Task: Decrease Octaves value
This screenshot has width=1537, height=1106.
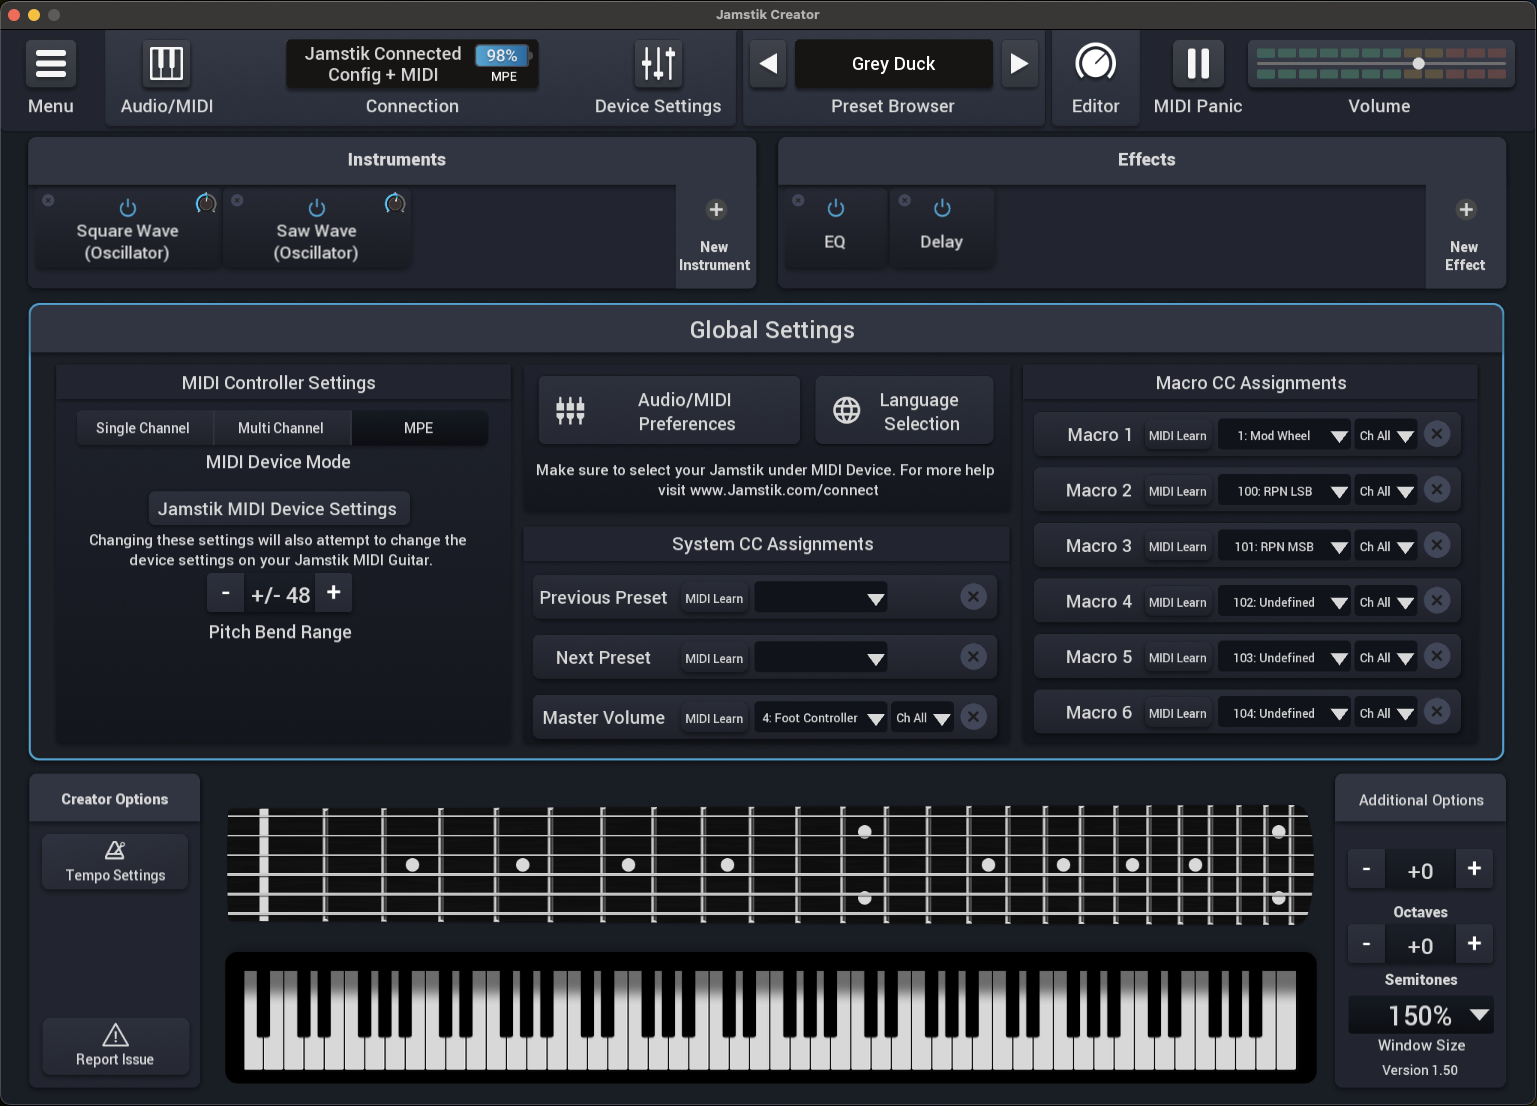Action: (x=1366, y=868)
